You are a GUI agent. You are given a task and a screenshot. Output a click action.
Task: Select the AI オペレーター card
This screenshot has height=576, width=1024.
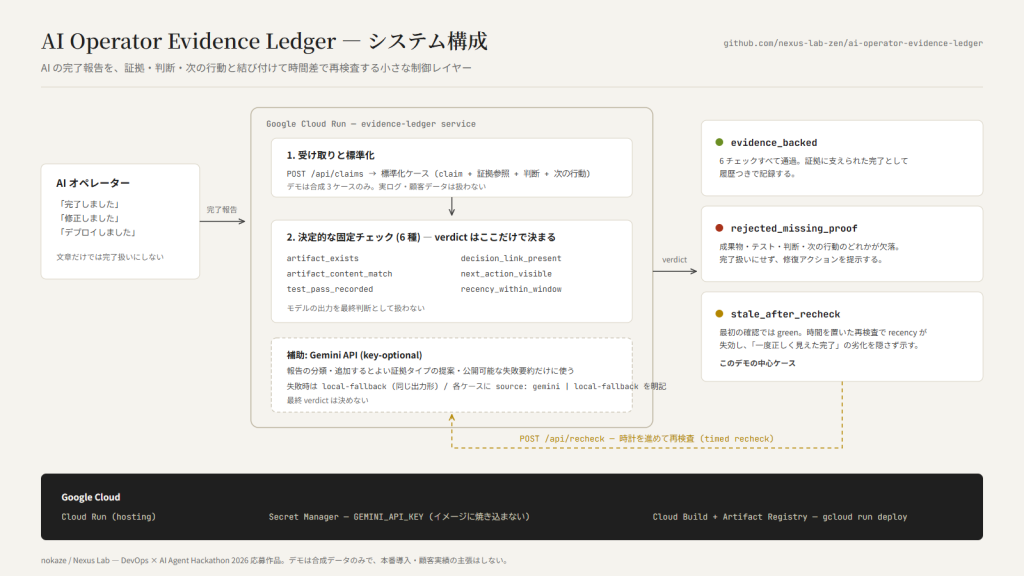coord(120,221)
